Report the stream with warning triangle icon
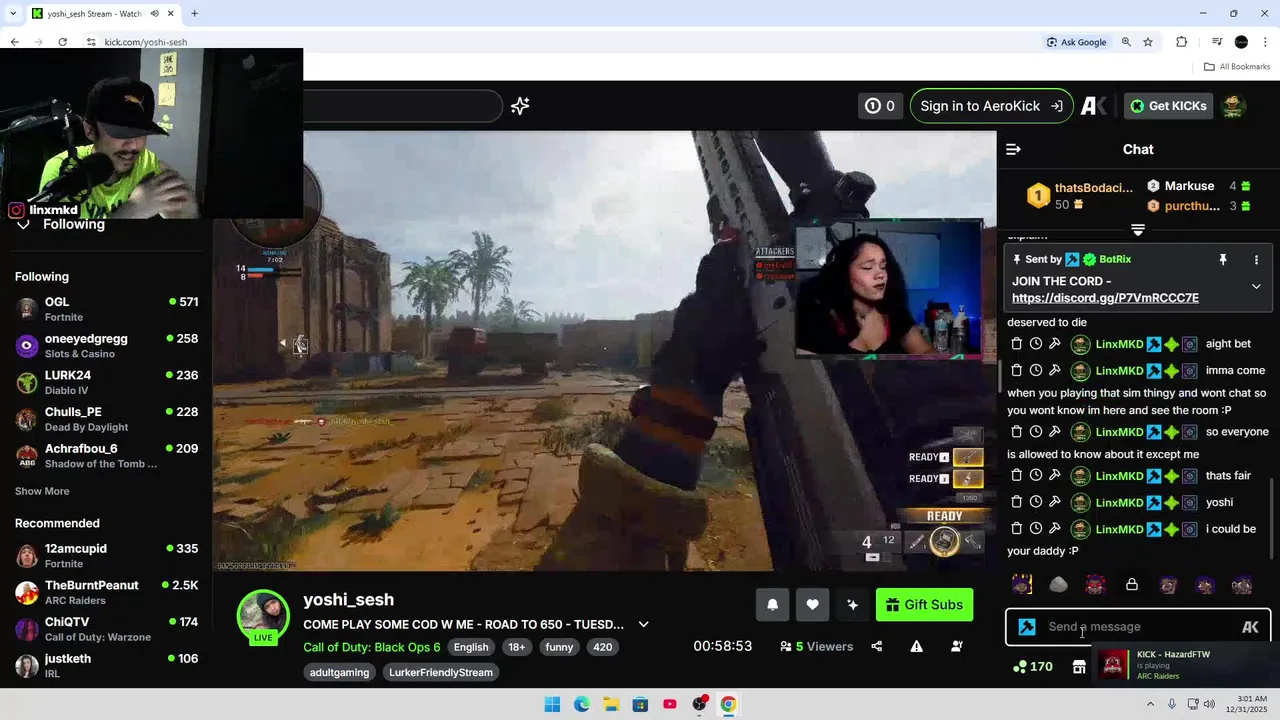The width and height of the screenshot is (1280, 720). (916, 646)
